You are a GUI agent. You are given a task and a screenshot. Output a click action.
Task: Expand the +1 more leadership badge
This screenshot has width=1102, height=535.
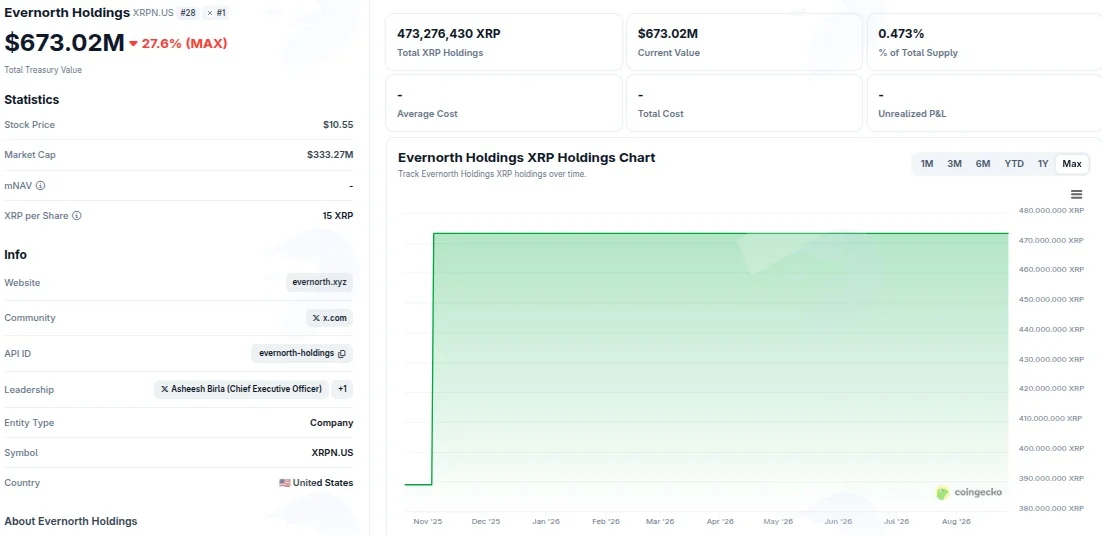pos(342,389)
